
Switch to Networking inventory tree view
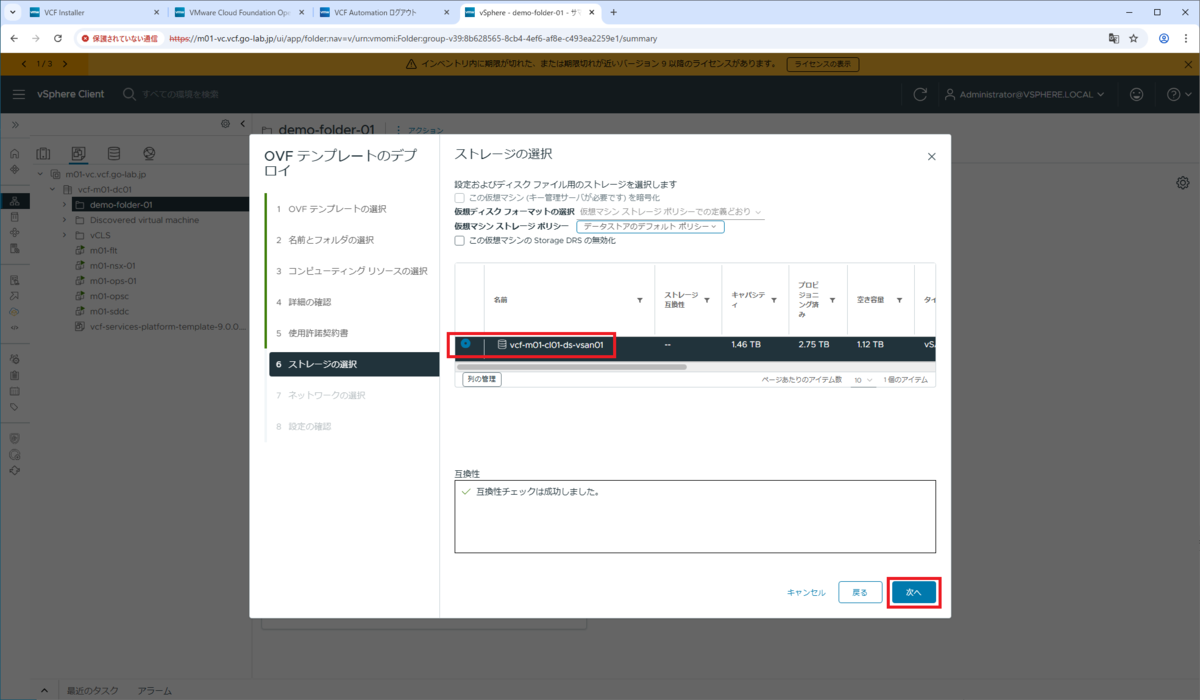point(148,153)
